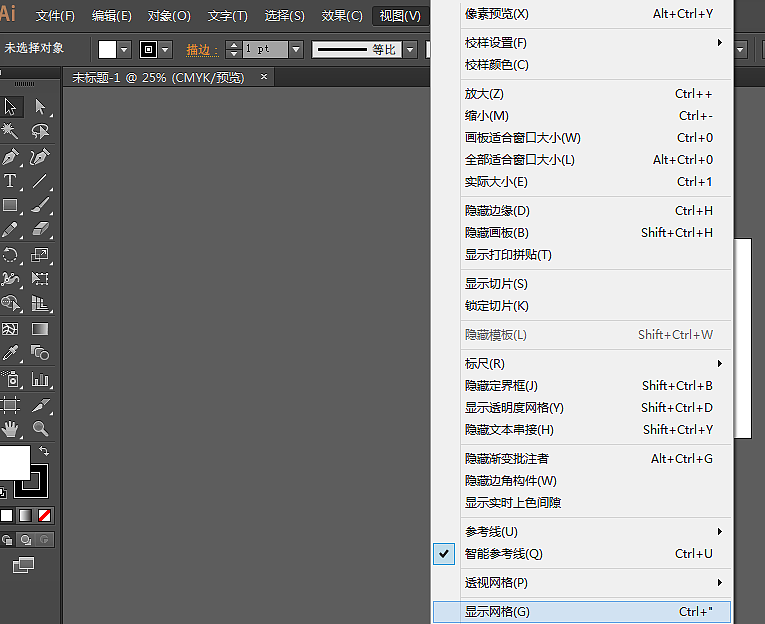Open the 效果(C) menu
The width and height of the screenshot is (765, 624).
coord(342,16)
